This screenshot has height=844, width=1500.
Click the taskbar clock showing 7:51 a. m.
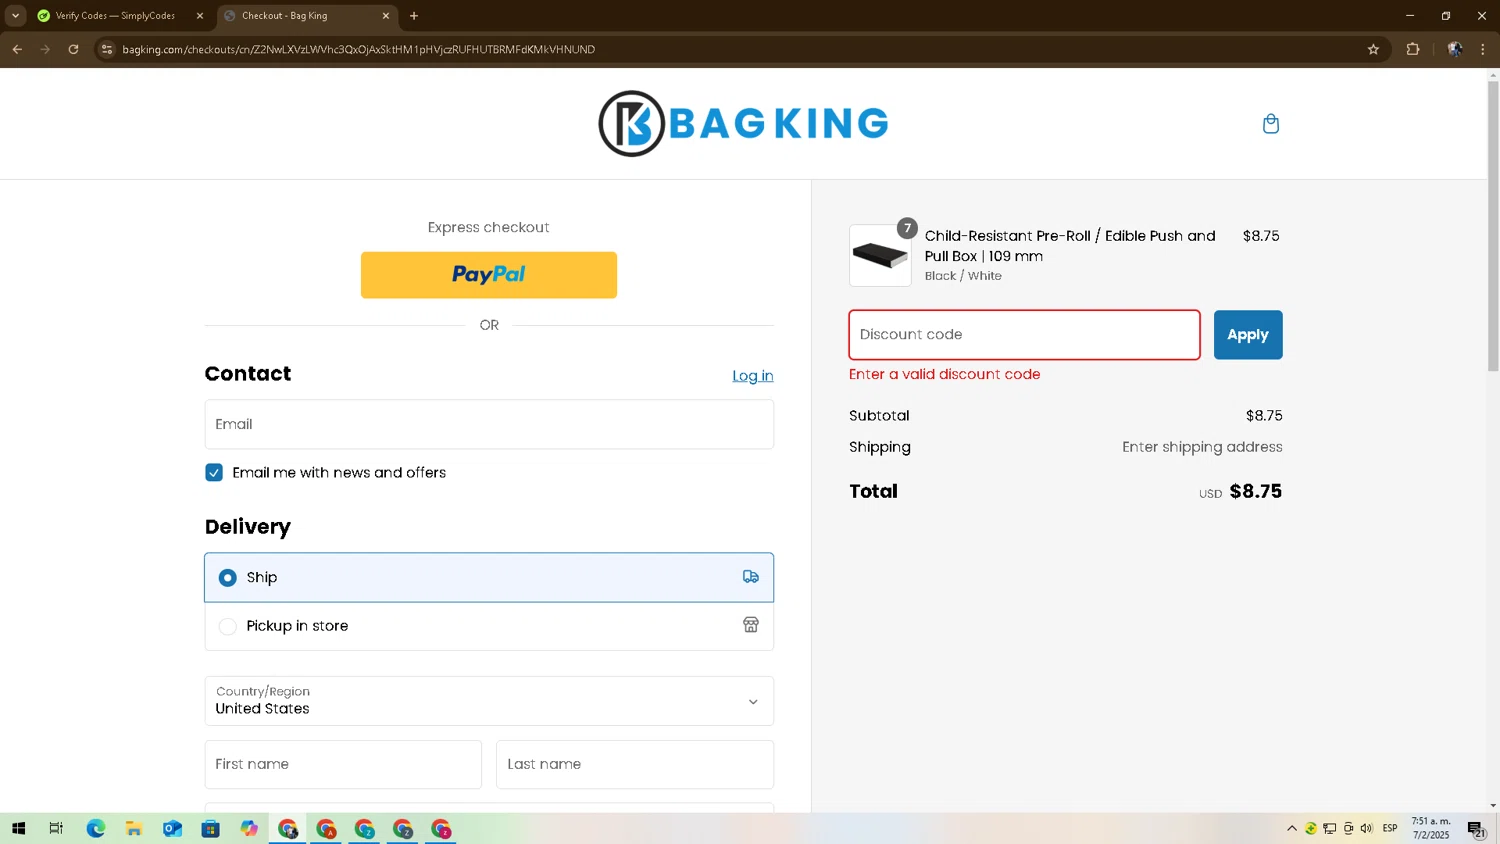click(x=1431, y=828)
